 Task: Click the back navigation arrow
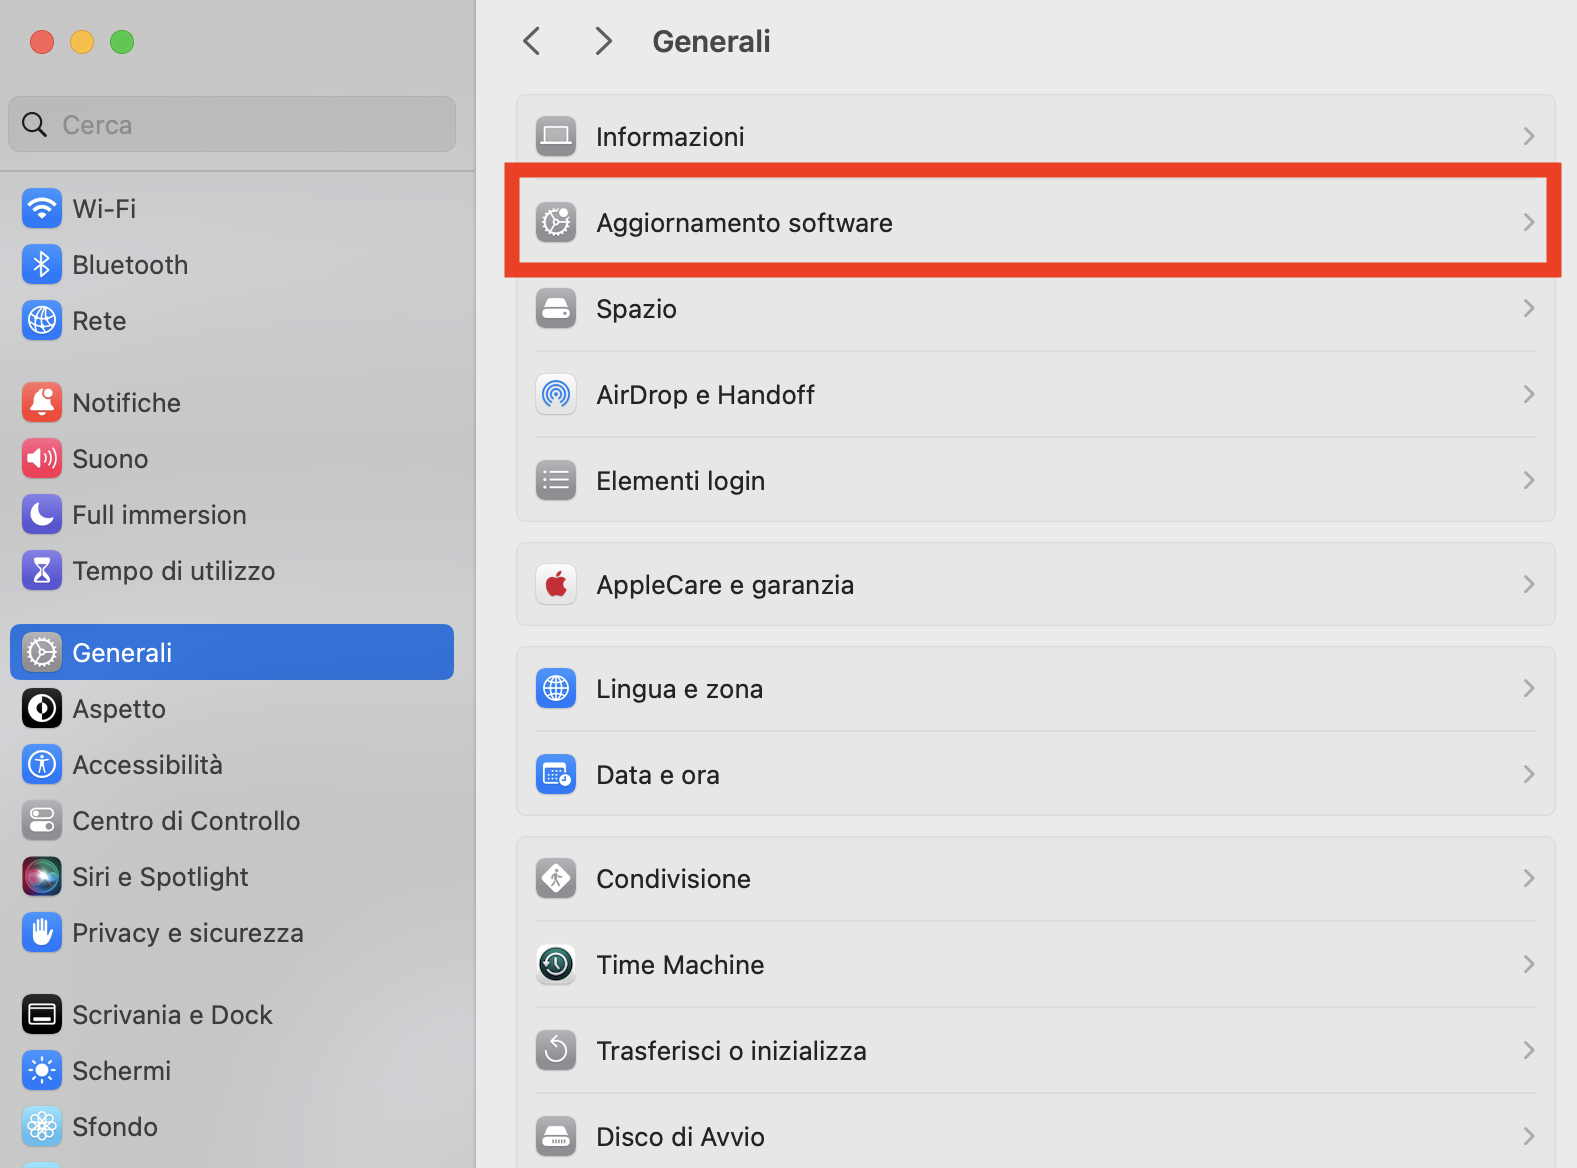point(531,40)
